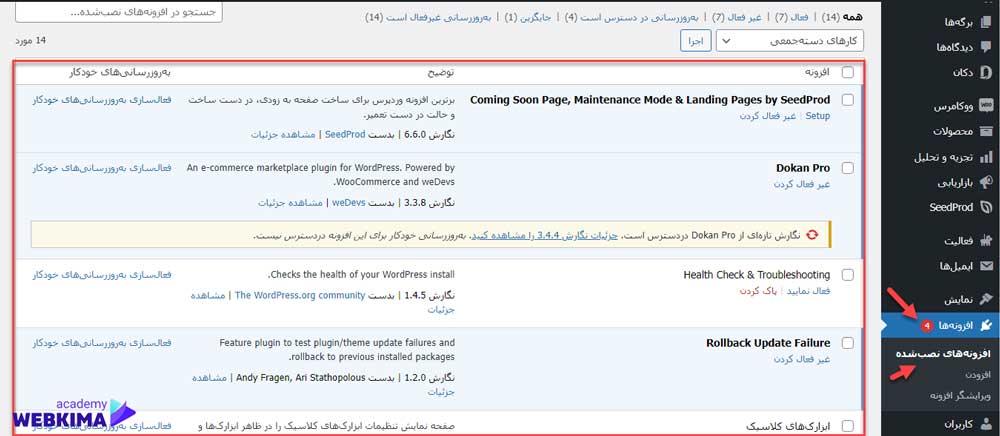Click the افزونه‌ها plugin plug icon
The image size is (1000, 436).
tap(986, 325)
